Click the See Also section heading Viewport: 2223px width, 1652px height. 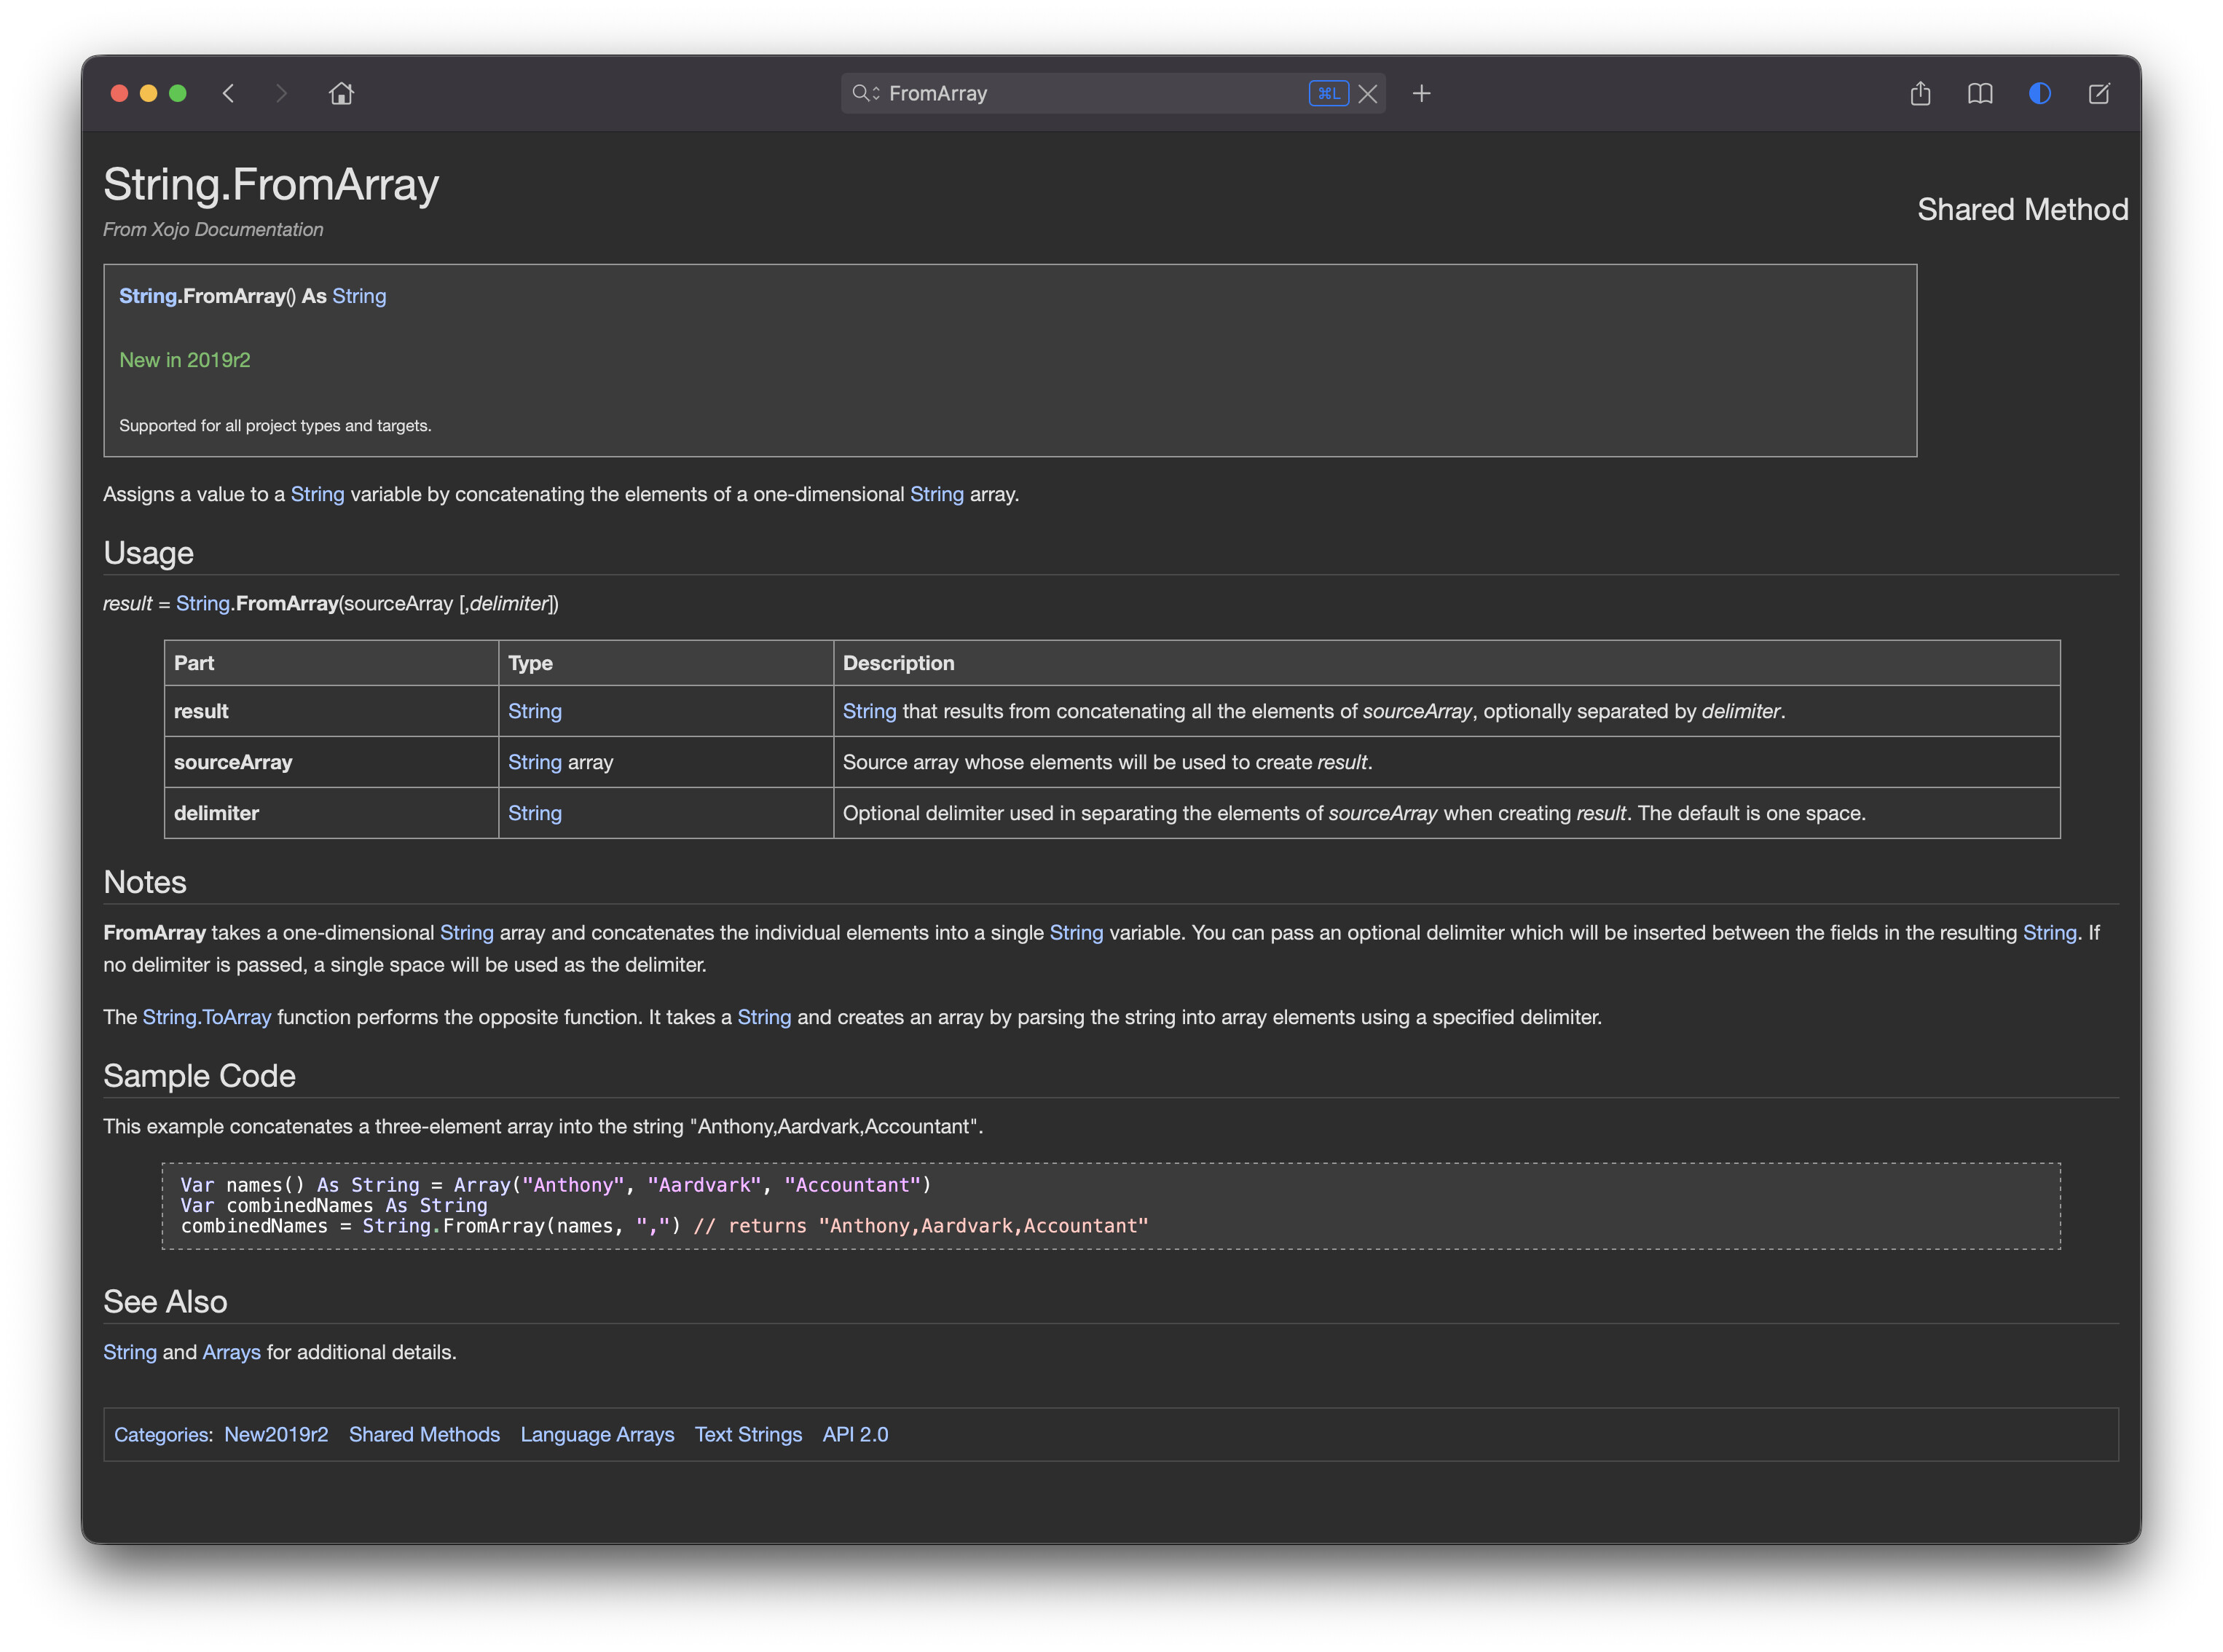(165, 1302)
